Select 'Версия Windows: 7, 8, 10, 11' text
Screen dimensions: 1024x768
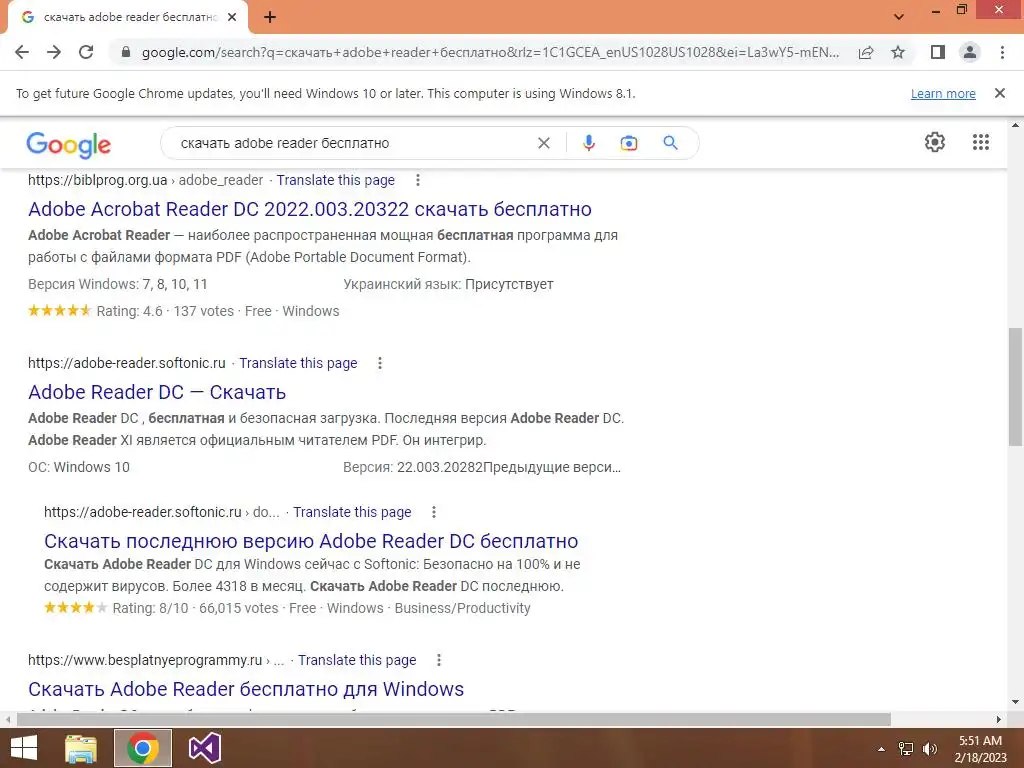tap(118, 285)
